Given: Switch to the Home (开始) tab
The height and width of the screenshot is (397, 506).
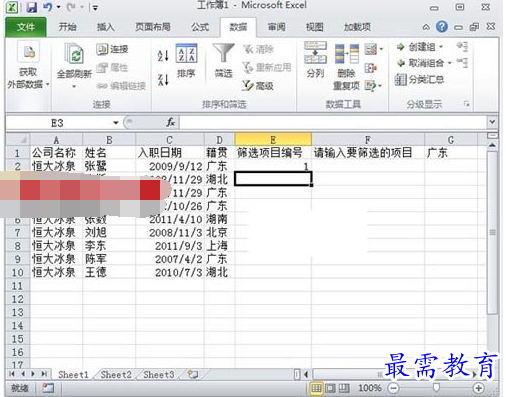Looking at the screenshot, I should [67, 27].
